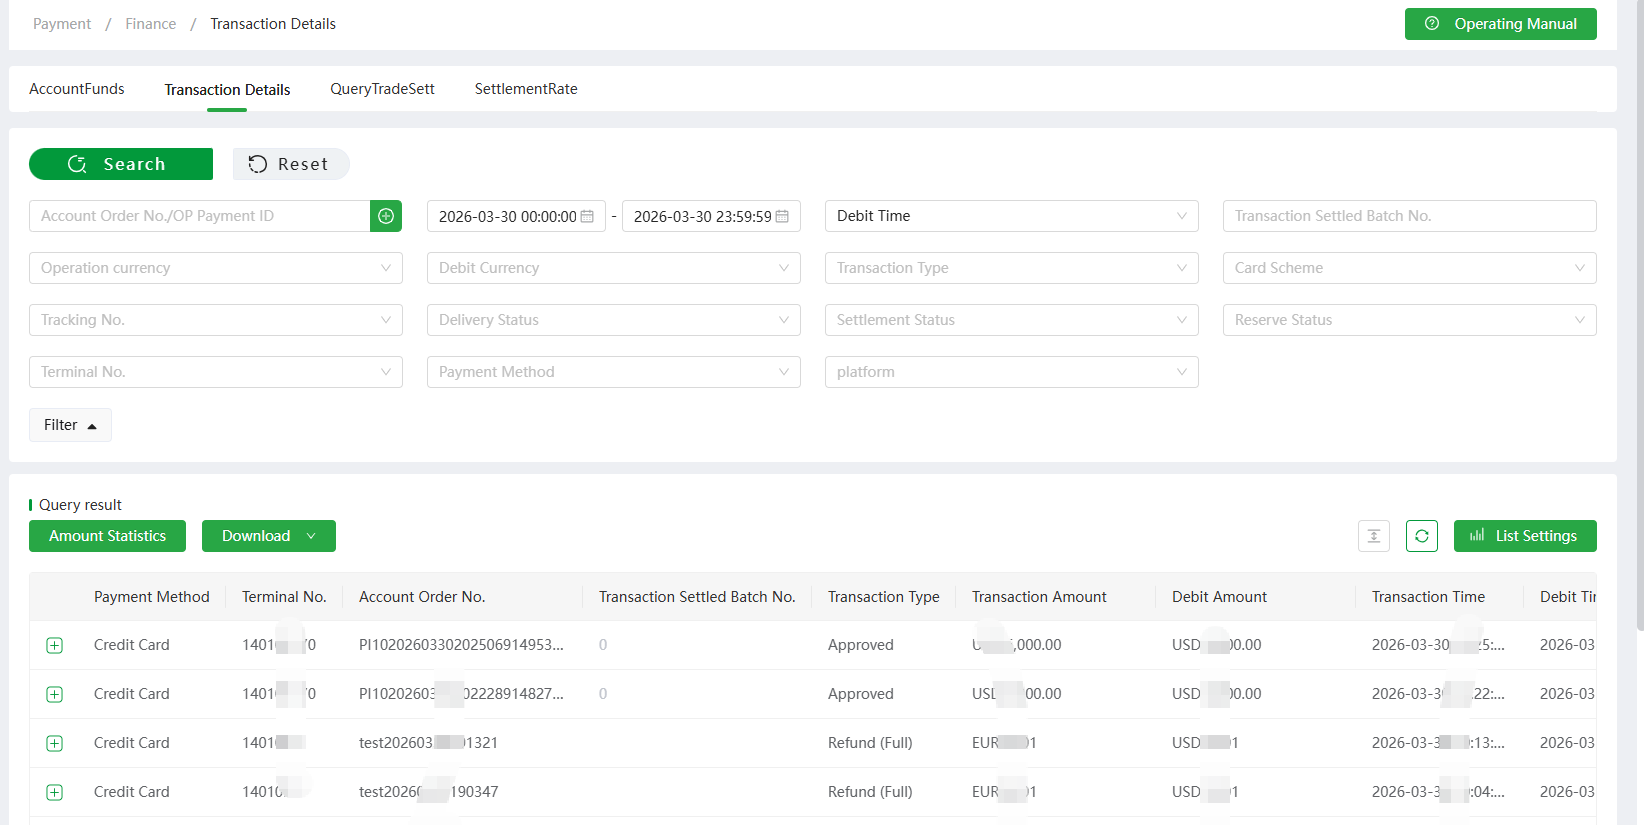1644x825 pixels.
Task: Click Amount Statistics button
Action: pos(107,536)
